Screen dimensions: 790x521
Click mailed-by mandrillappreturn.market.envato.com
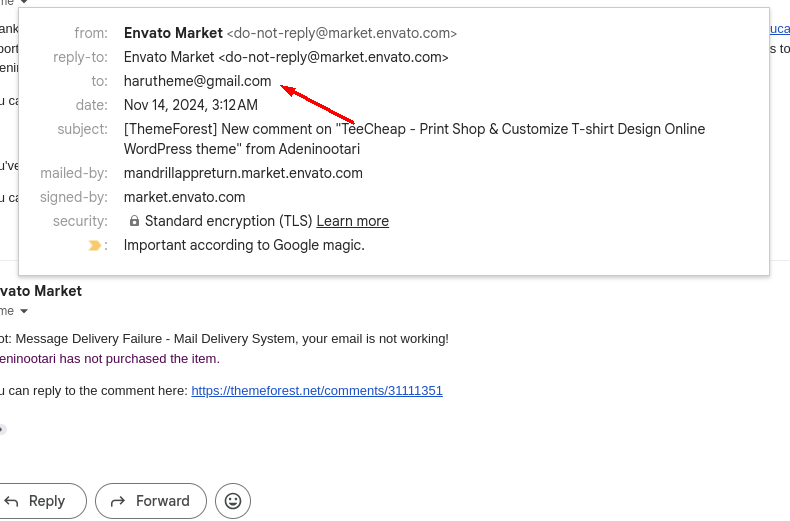243,173
